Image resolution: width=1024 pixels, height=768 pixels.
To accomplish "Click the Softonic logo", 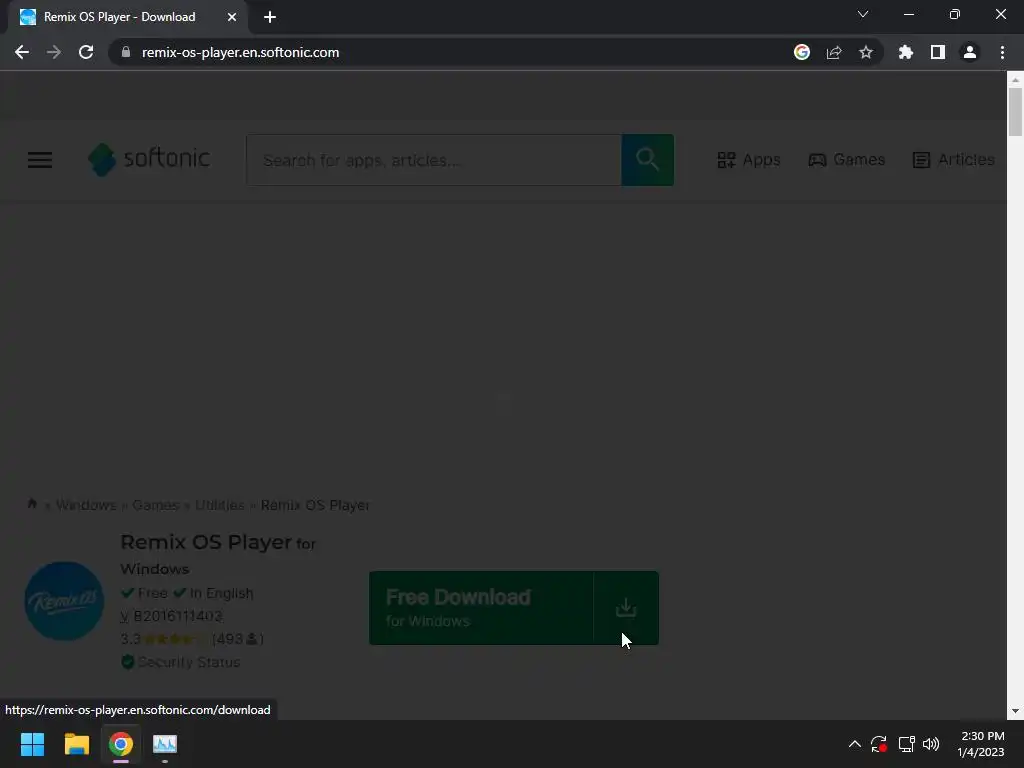I will (149, 159).
